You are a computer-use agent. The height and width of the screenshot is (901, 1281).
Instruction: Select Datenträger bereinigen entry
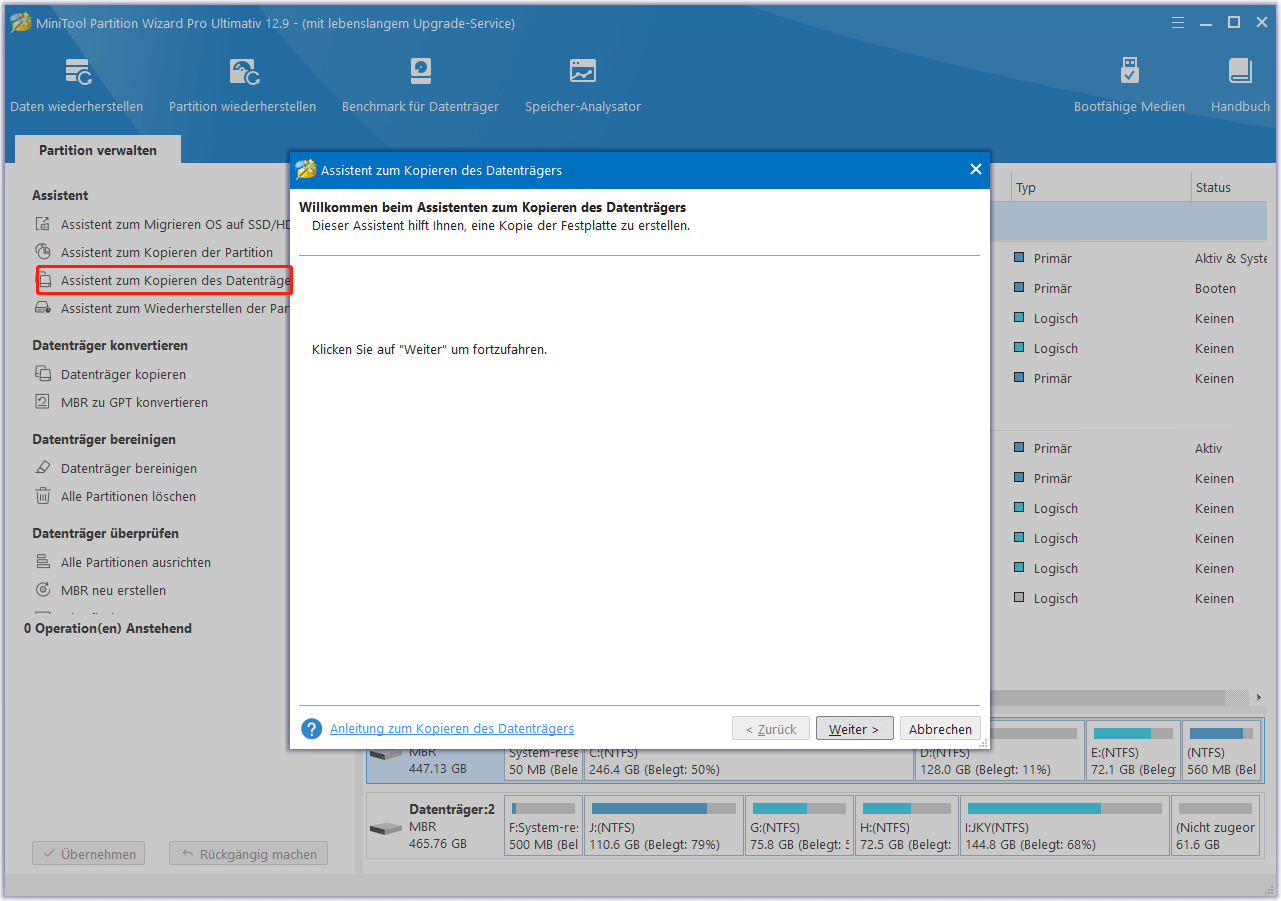pyautogui.click(x=129, y=468)
